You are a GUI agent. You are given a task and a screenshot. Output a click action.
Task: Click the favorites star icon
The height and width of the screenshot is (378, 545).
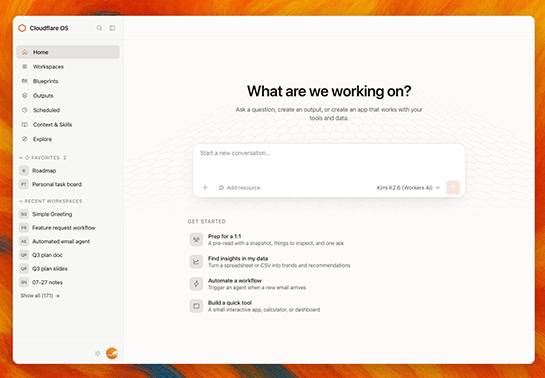click(27, 158)
